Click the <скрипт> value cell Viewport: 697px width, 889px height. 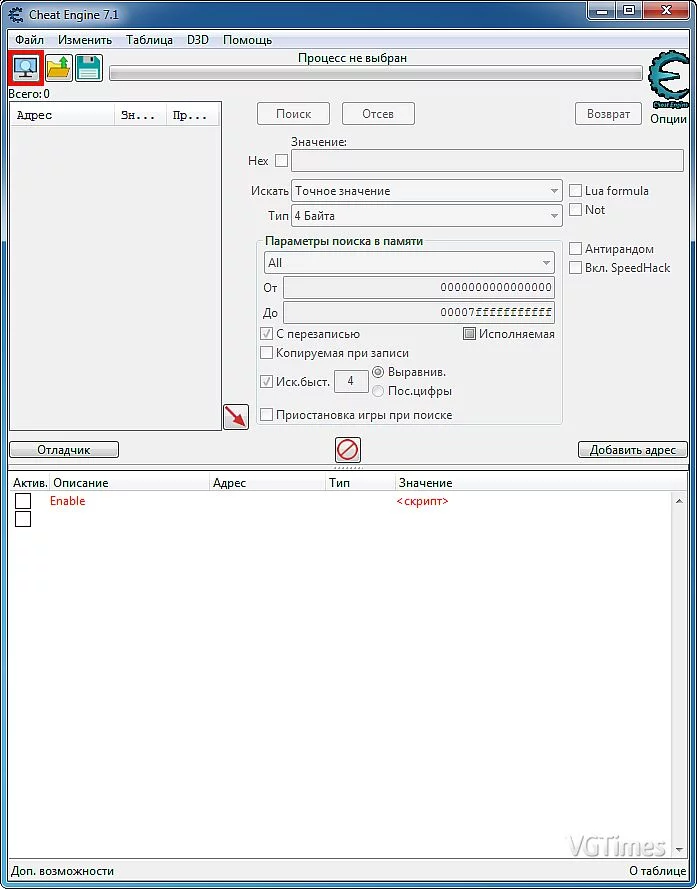click(423, 501)
